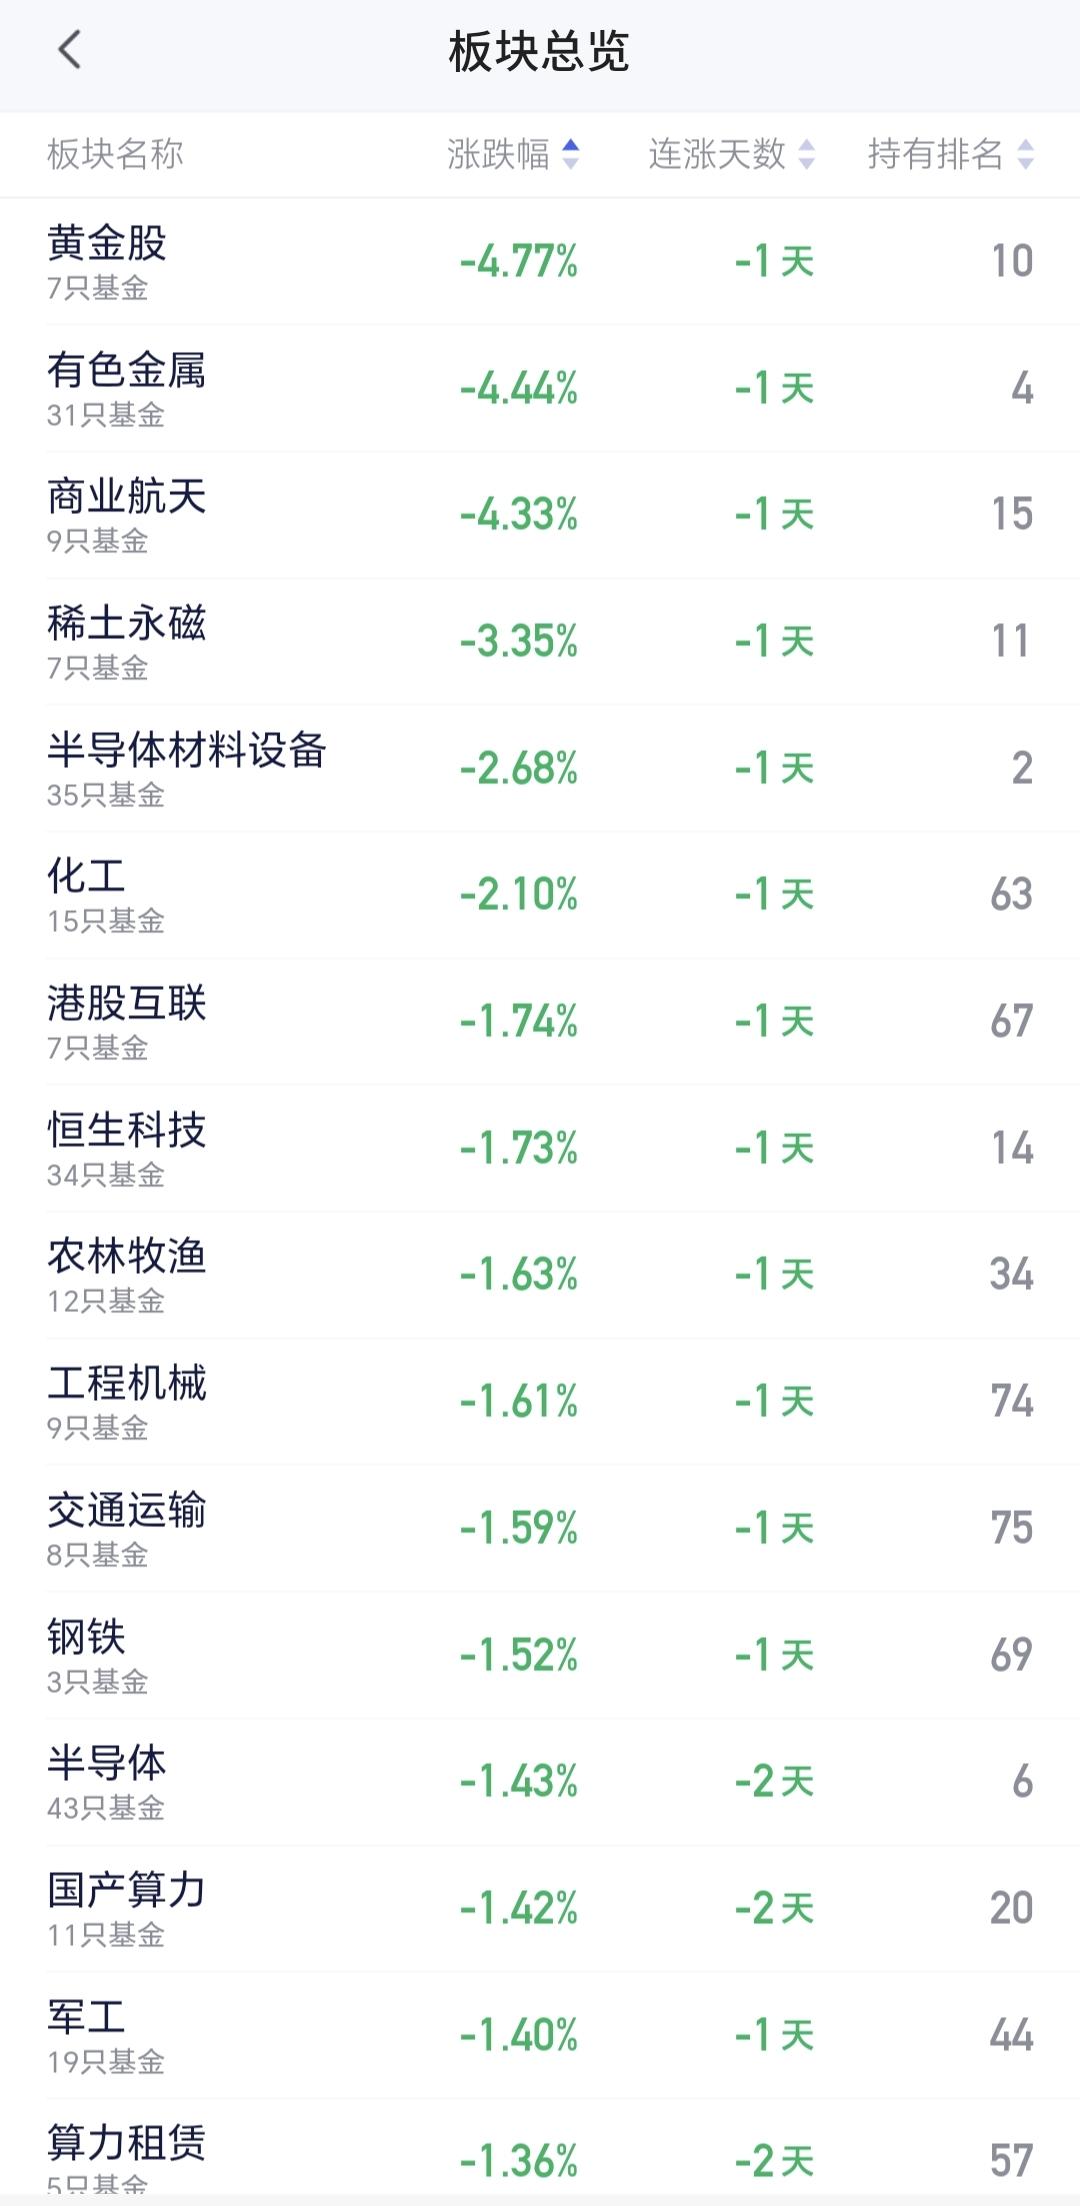
Task: Open 农林牧渔 sector row
Action: click(540, 1275)
